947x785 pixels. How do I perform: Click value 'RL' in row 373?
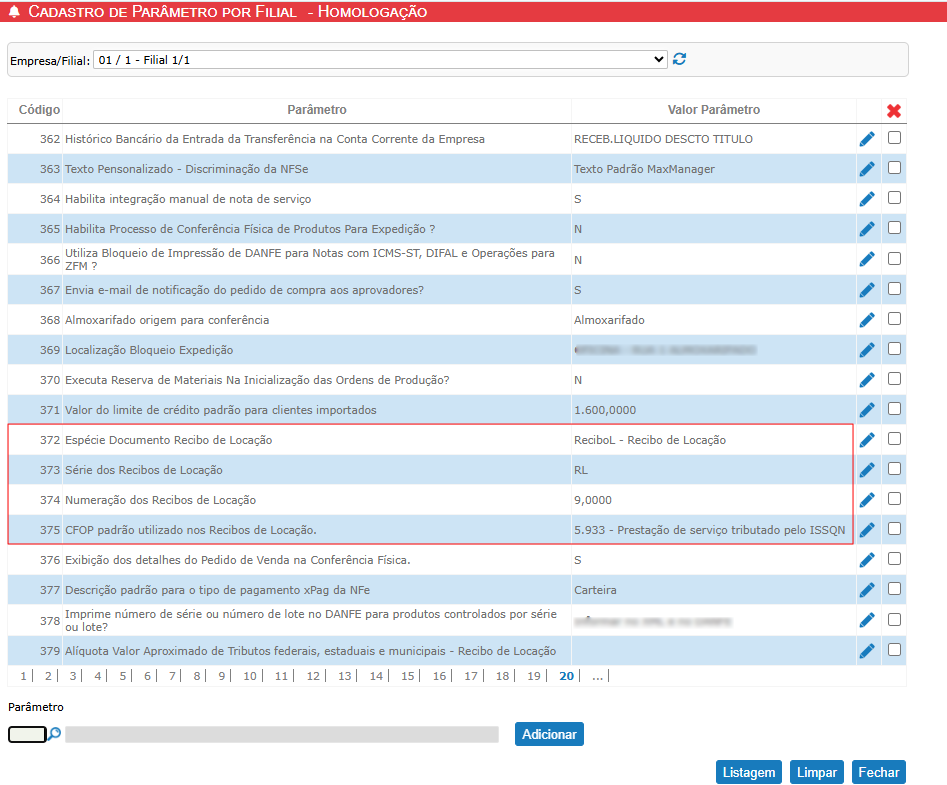(x=581, y=470)
